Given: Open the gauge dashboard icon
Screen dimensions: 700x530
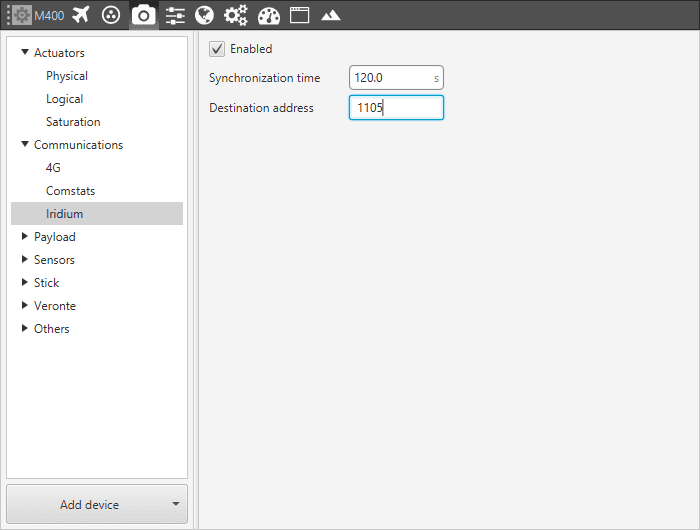Looking at the screenshot, I should point(269,16).
